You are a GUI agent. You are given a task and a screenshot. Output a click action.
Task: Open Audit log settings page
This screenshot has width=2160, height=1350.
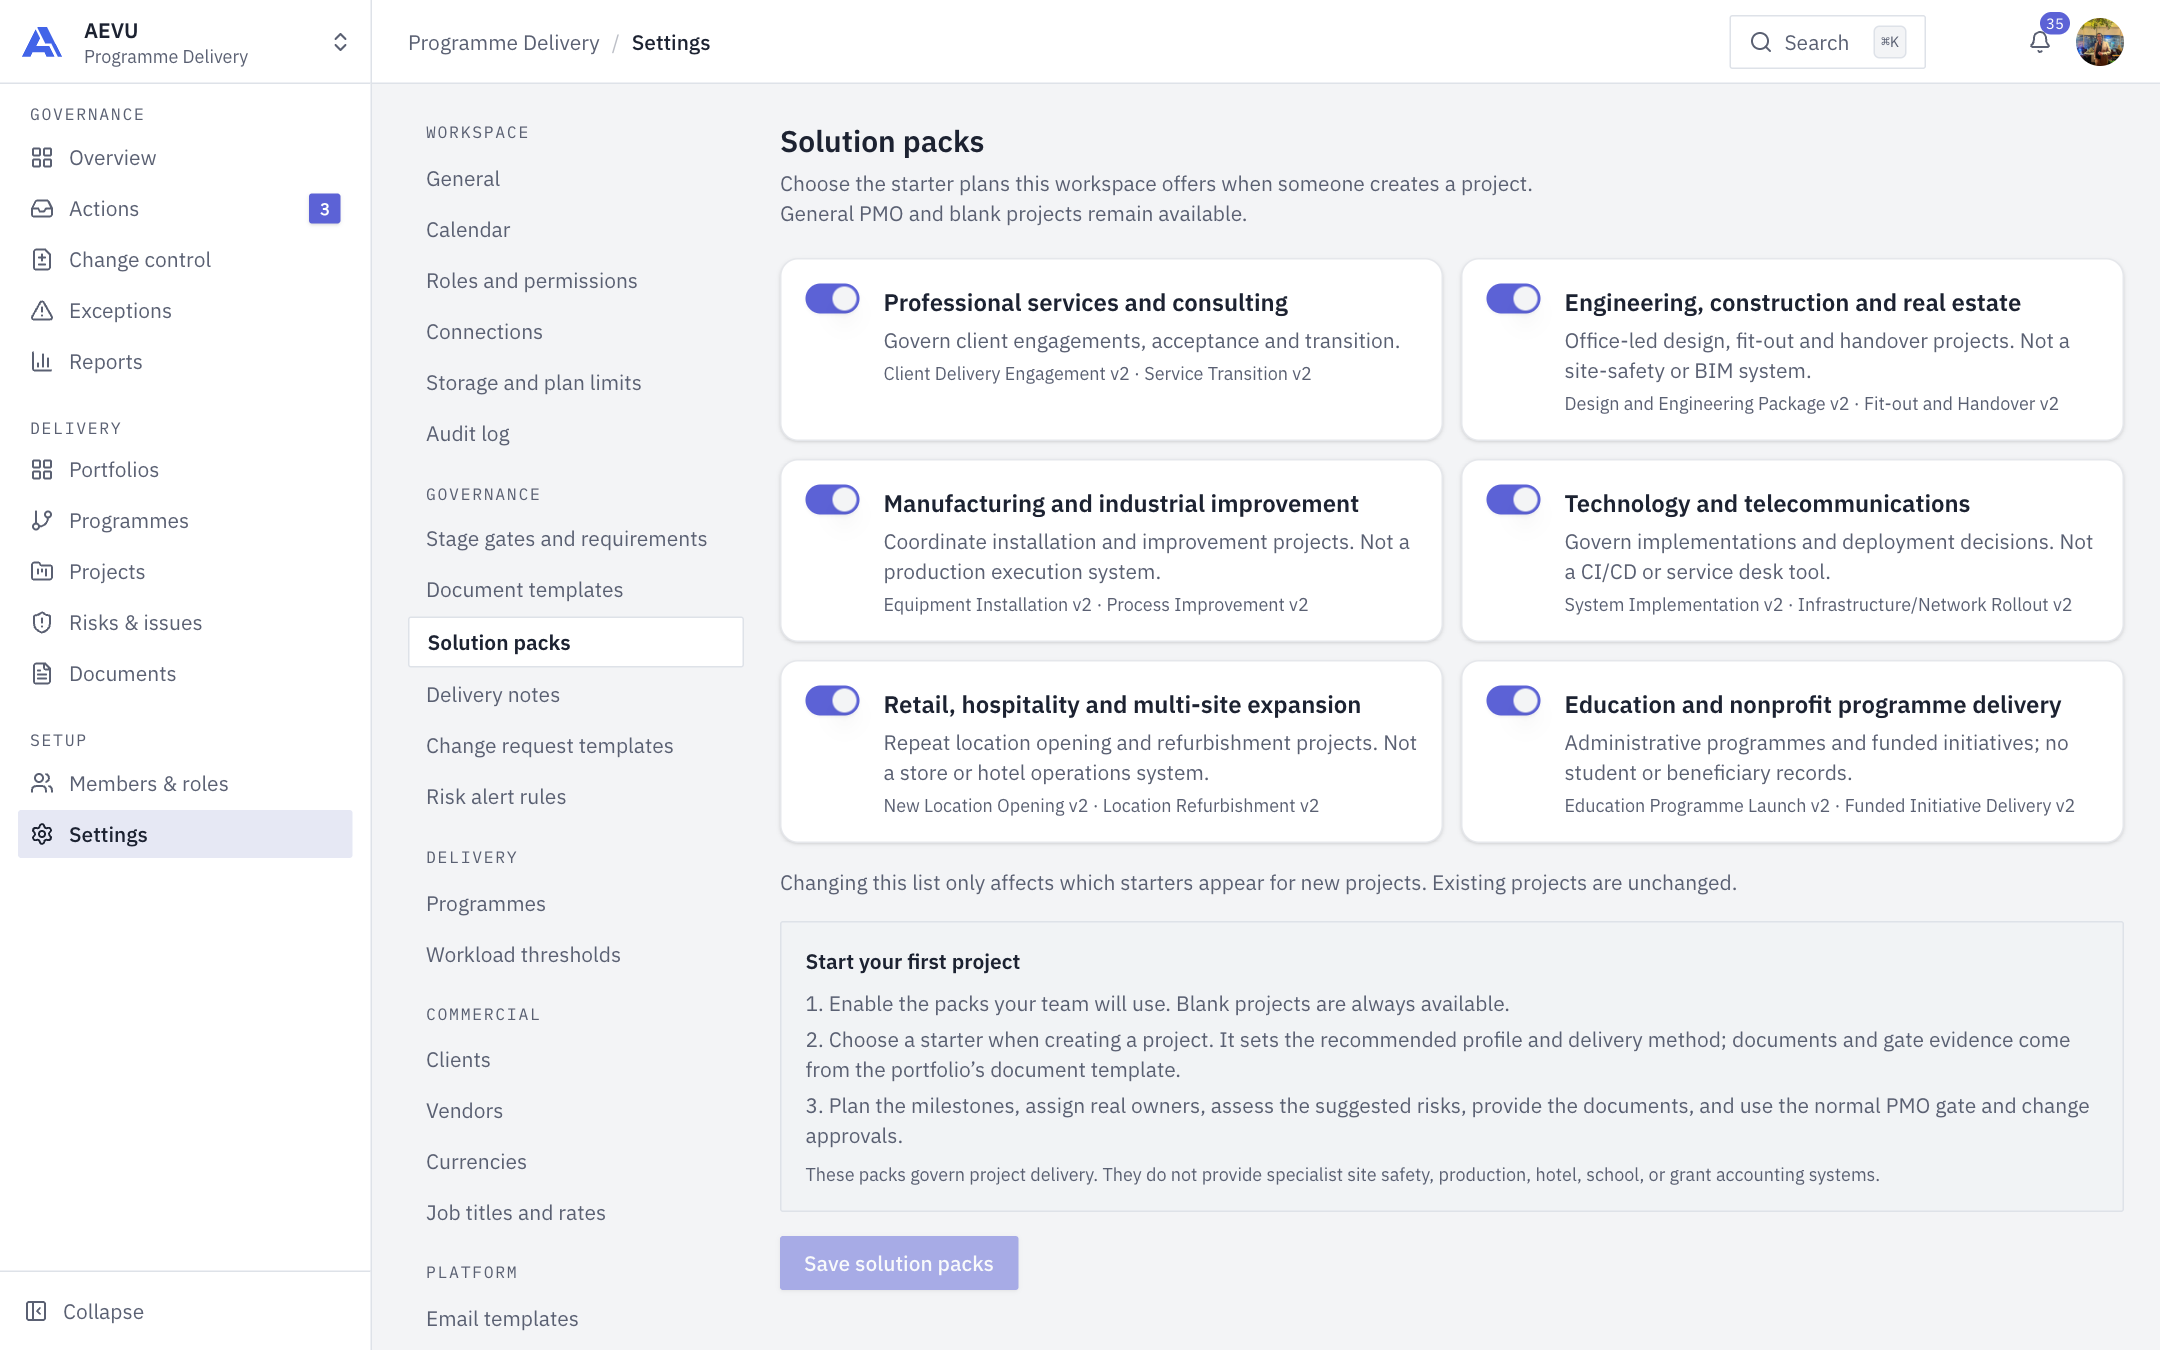click(468, 434)
